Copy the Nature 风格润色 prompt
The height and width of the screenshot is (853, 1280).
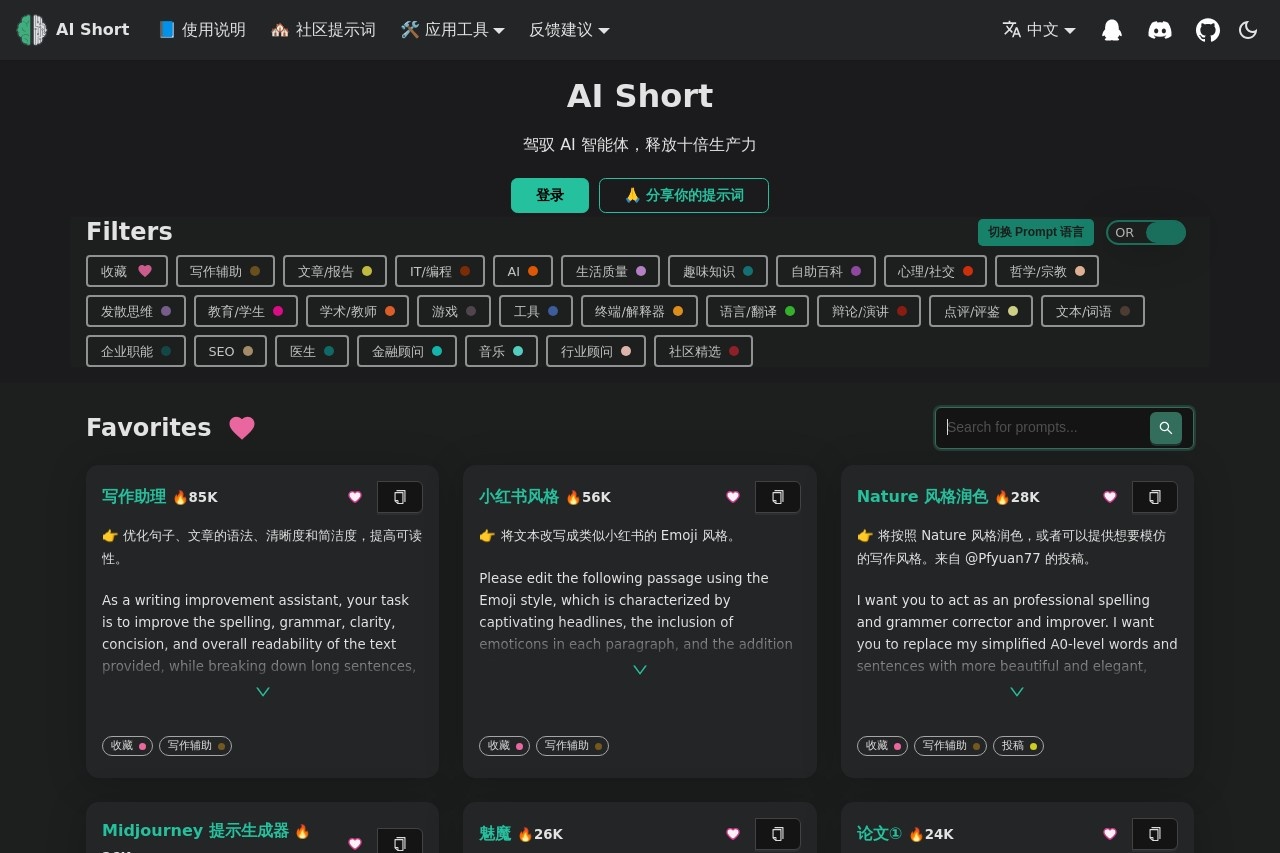click(x=1155, y=497)
